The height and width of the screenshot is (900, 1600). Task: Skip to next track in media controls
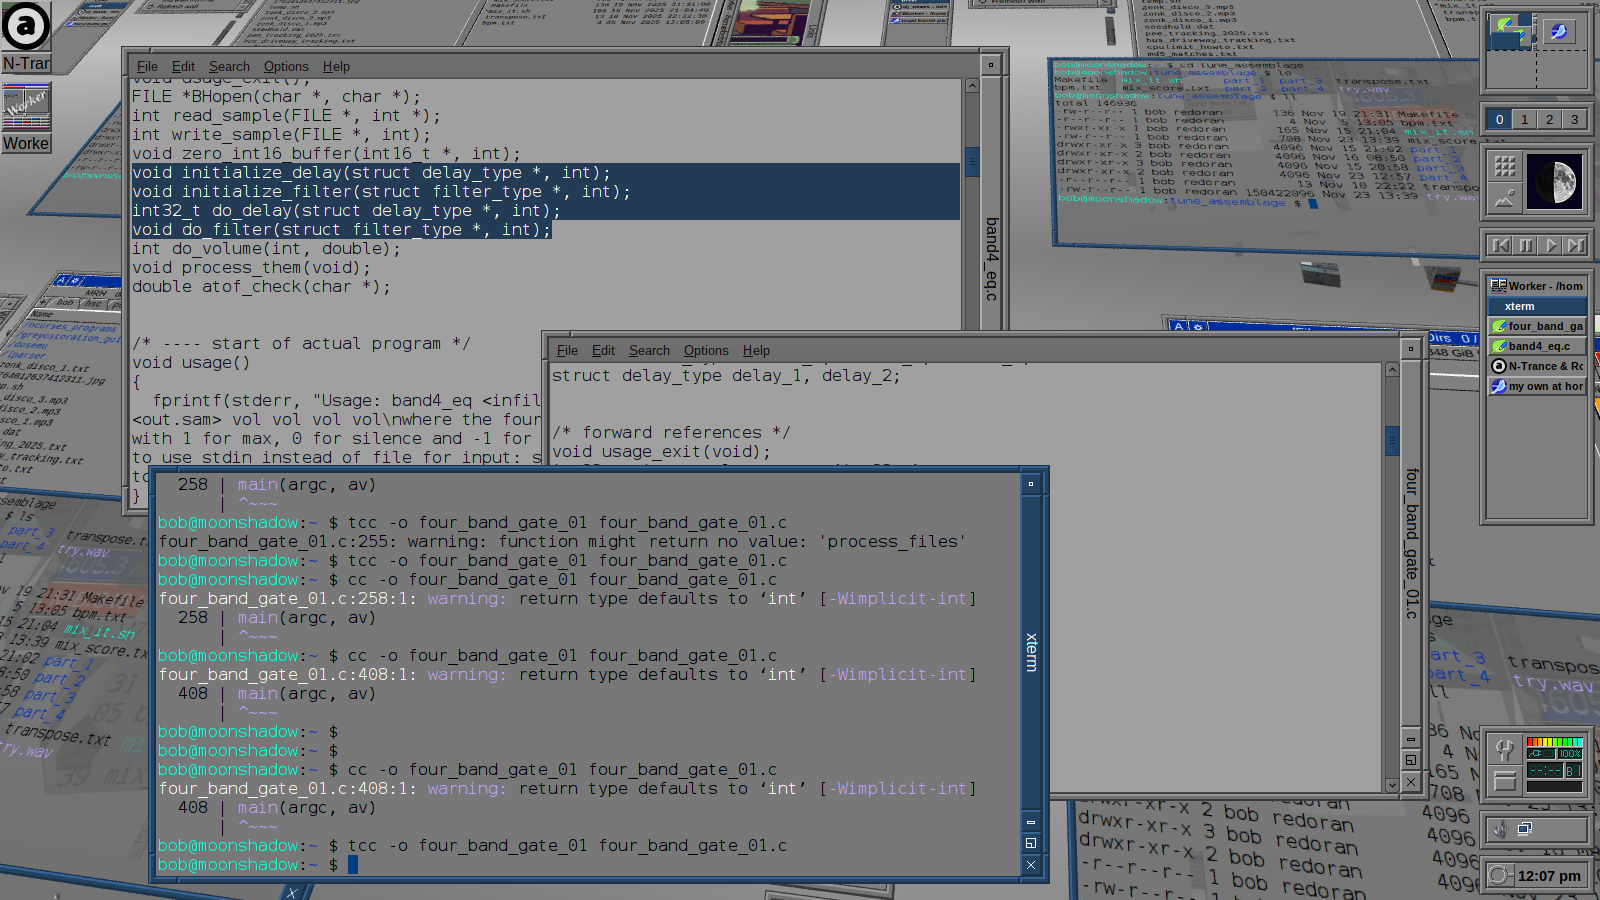coord(1575,245)
